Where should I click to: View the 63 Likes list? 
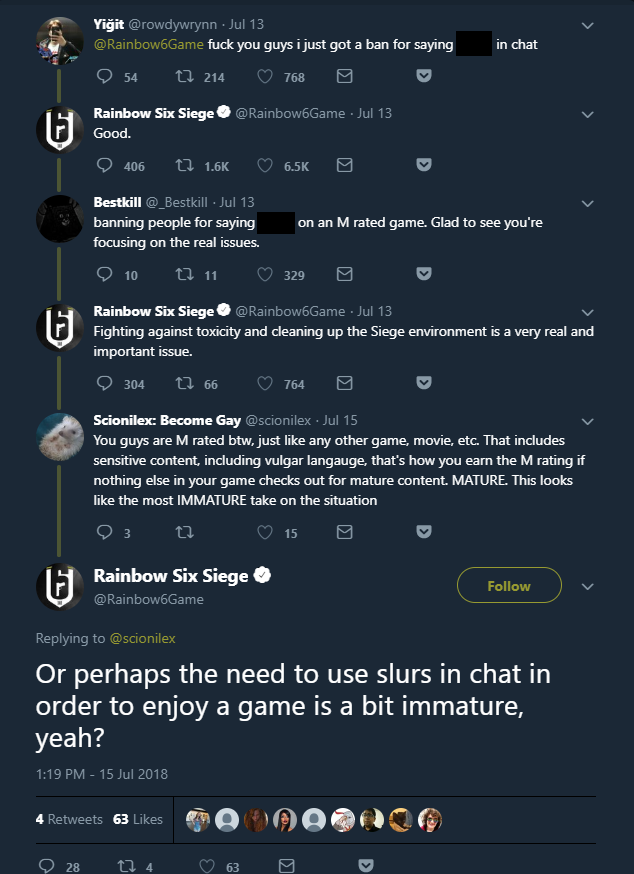pos(138,819)
